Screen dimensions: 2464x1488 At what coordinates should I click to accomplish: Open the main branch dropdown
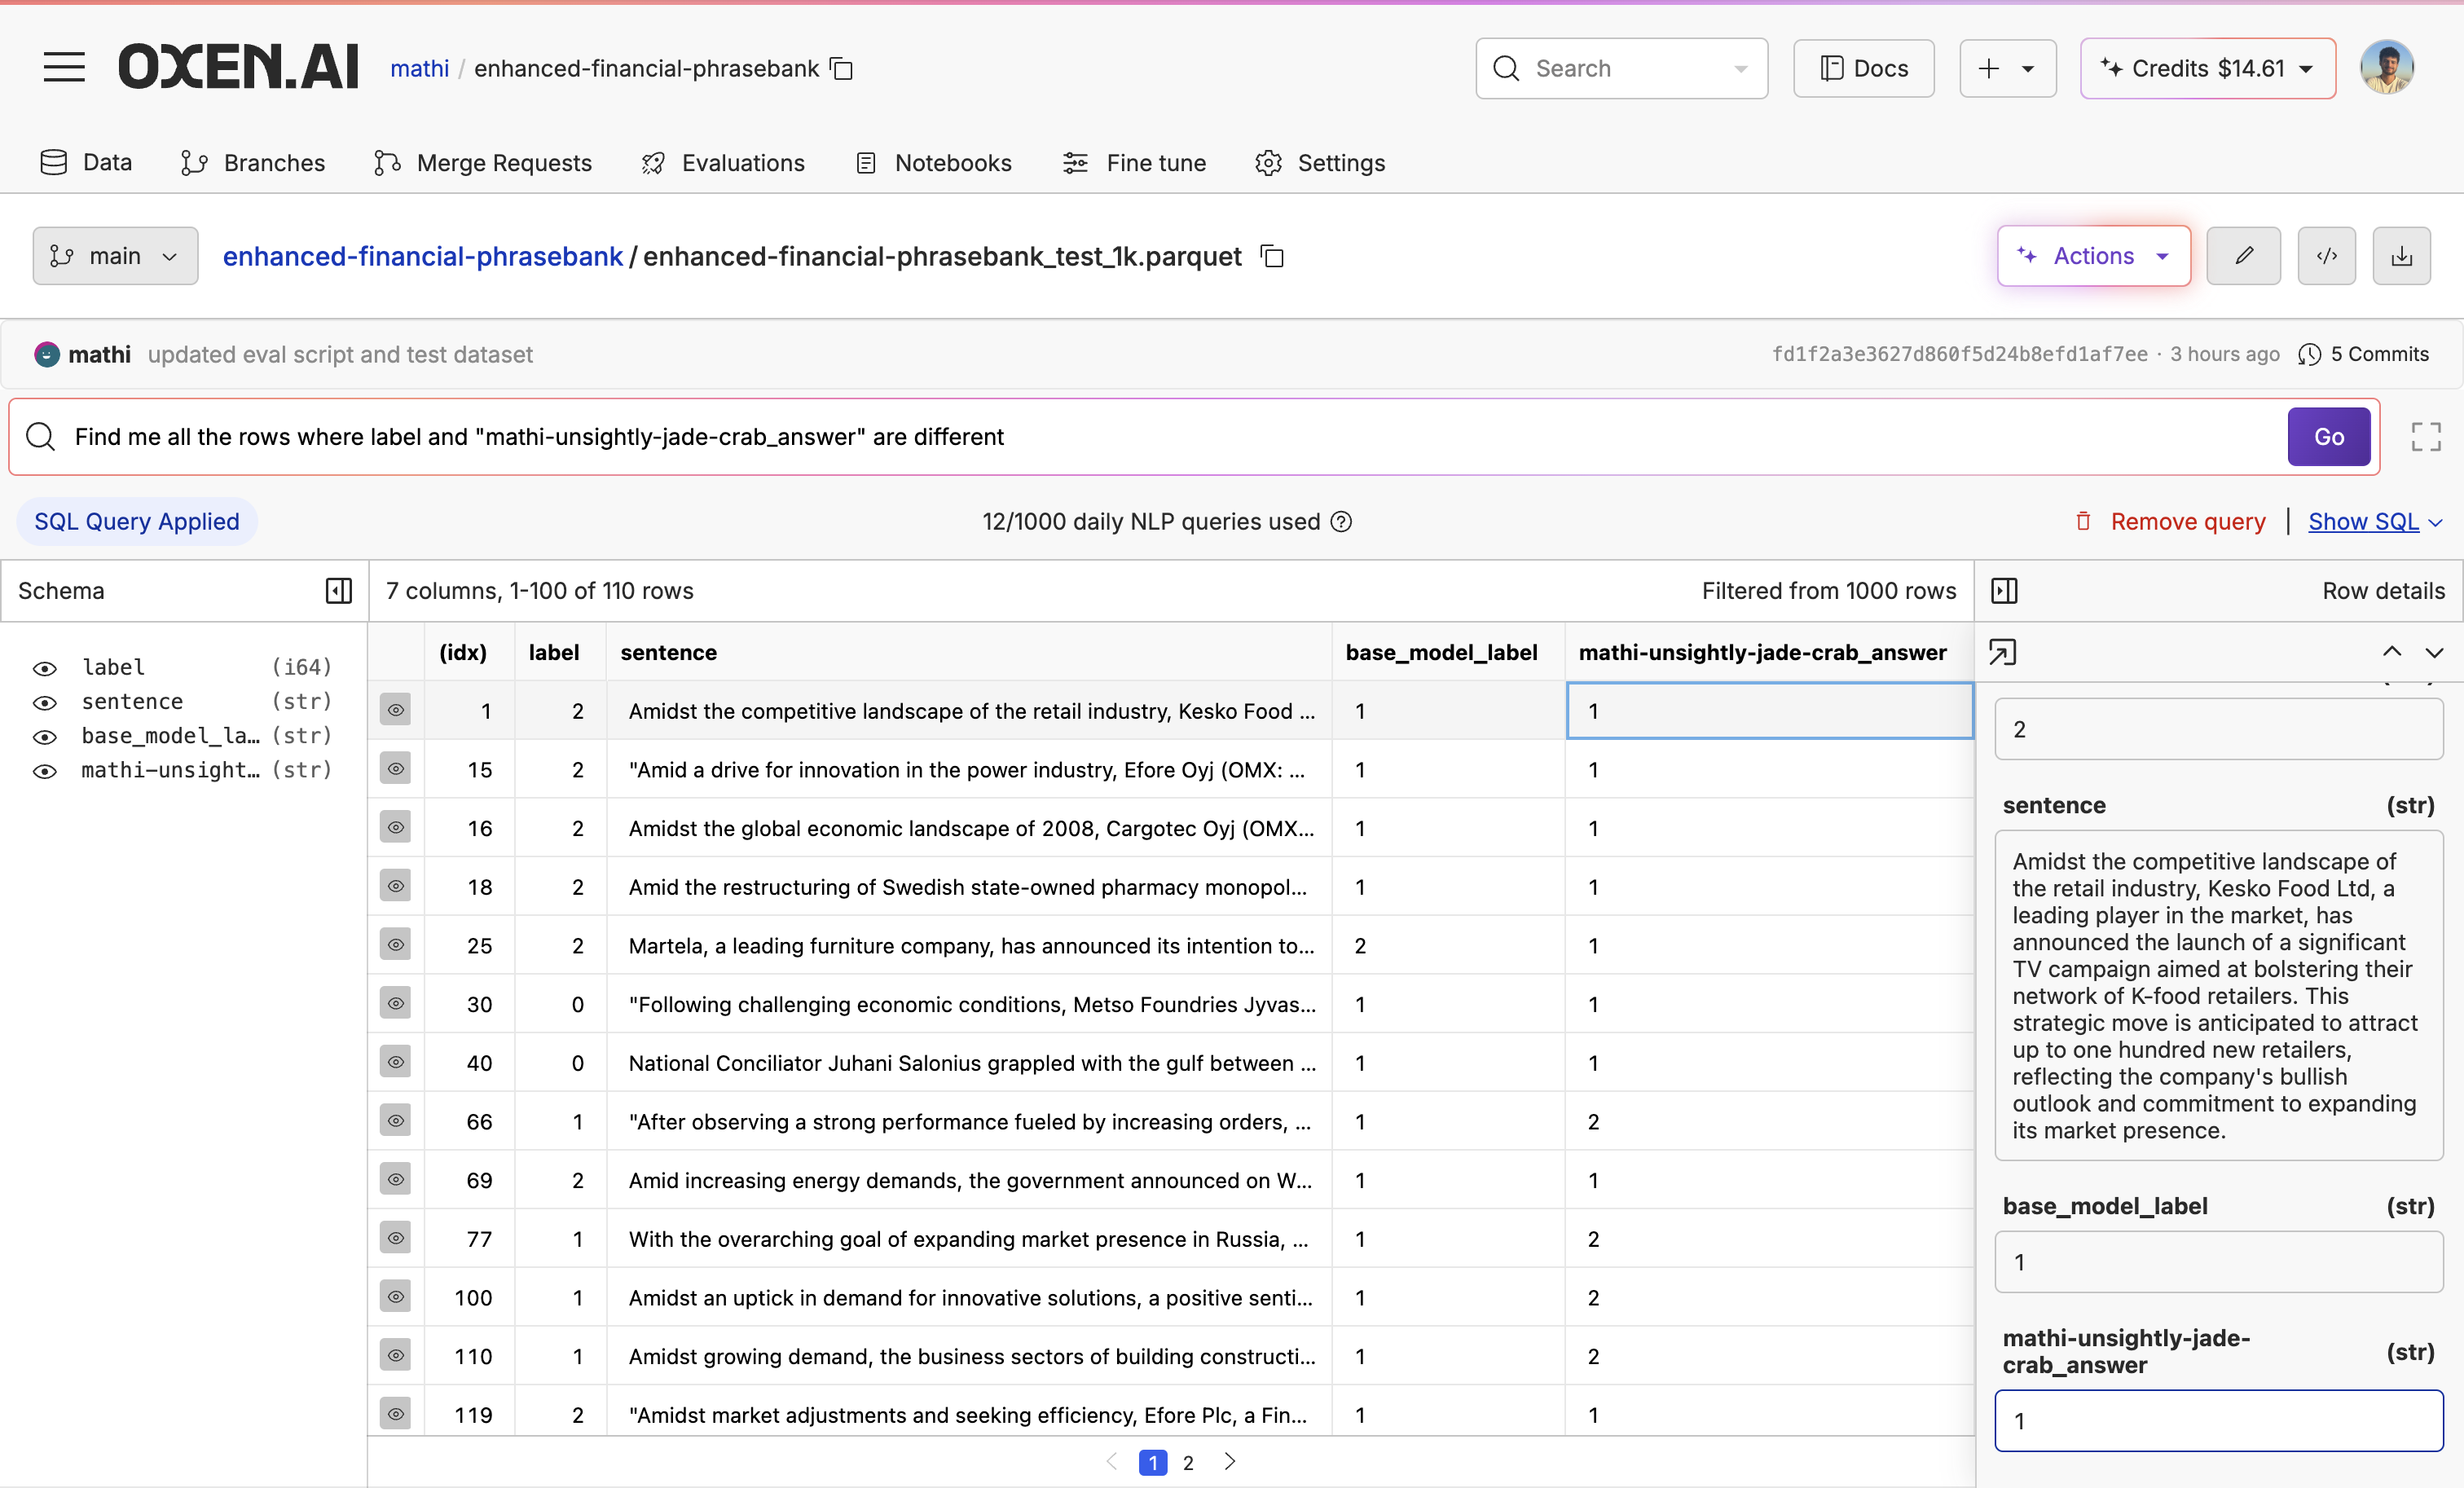click(115, 256)
